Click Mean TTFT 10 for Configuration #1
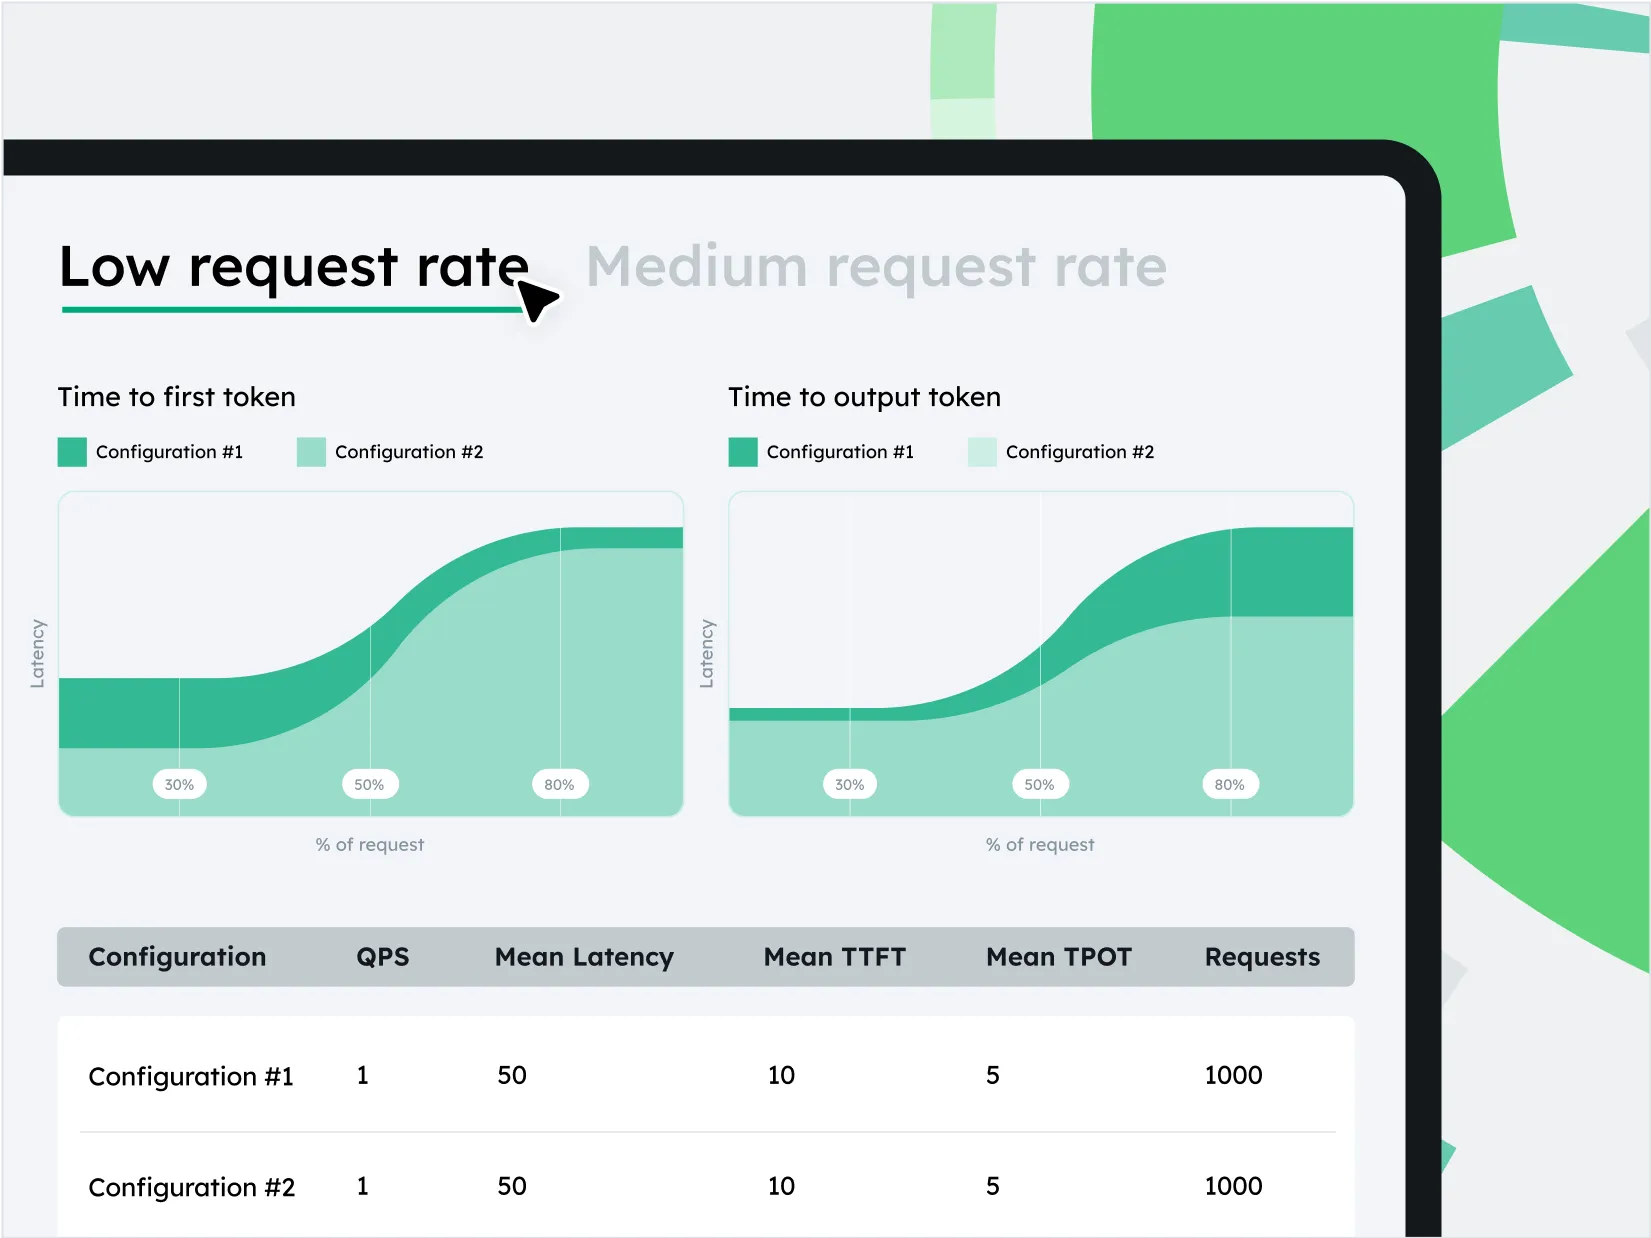Viewport: 1651px width, 1238px height. click(781, 1076)
